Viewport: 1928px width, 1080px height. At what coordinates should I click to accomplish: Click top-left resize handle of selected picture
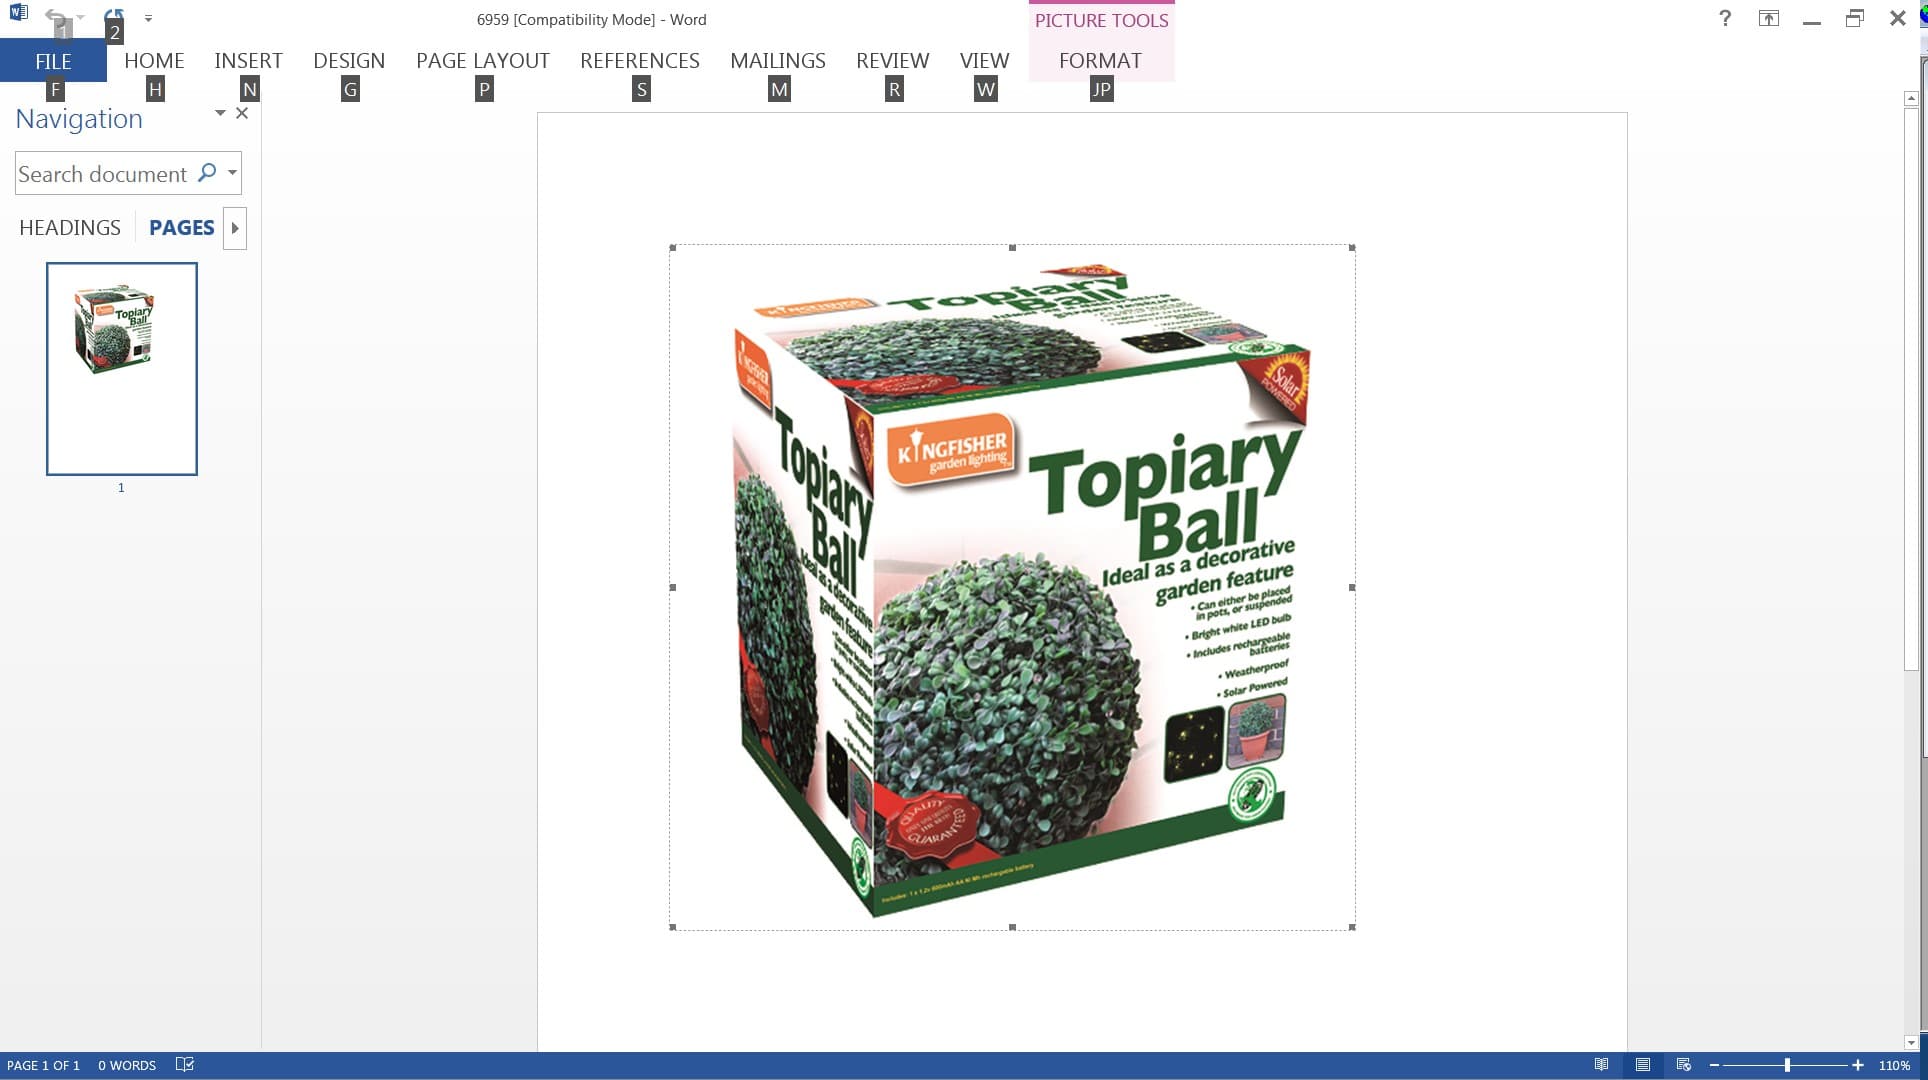coord(673,248)
